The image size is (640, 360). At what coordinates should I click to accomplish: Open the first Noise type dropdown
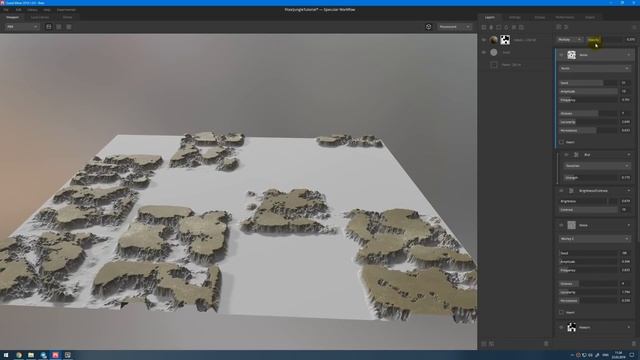[x=595, y=68]
